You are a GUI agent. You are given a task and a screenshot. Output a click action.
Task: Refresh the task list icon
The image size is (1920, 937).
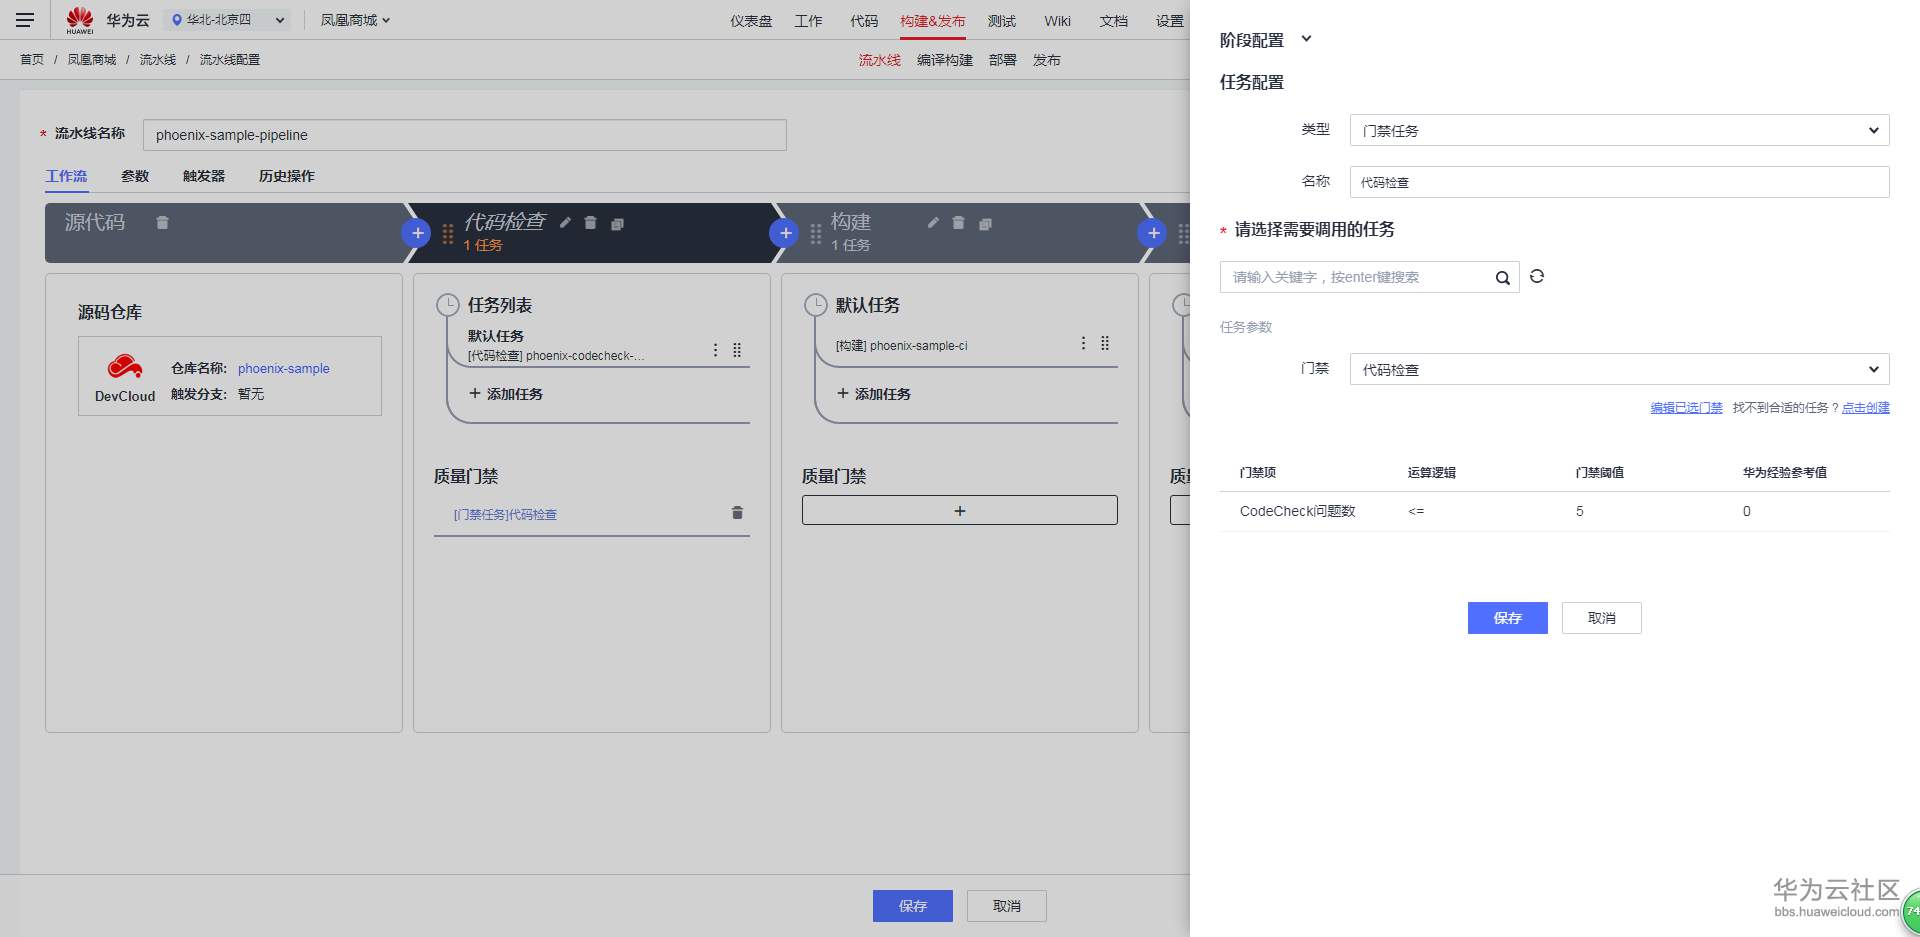tap(1537, 276)
